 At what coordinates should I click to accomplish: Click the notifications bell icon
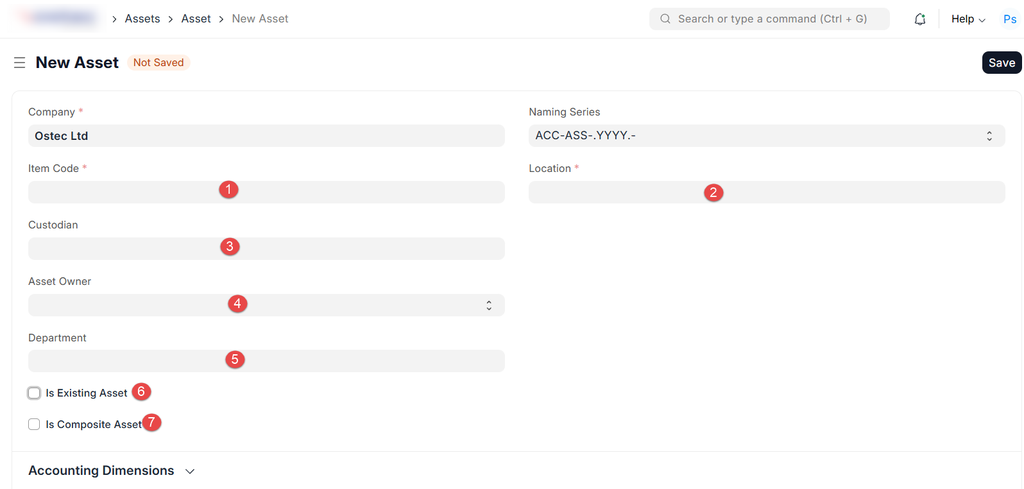(x=920, y=19)
